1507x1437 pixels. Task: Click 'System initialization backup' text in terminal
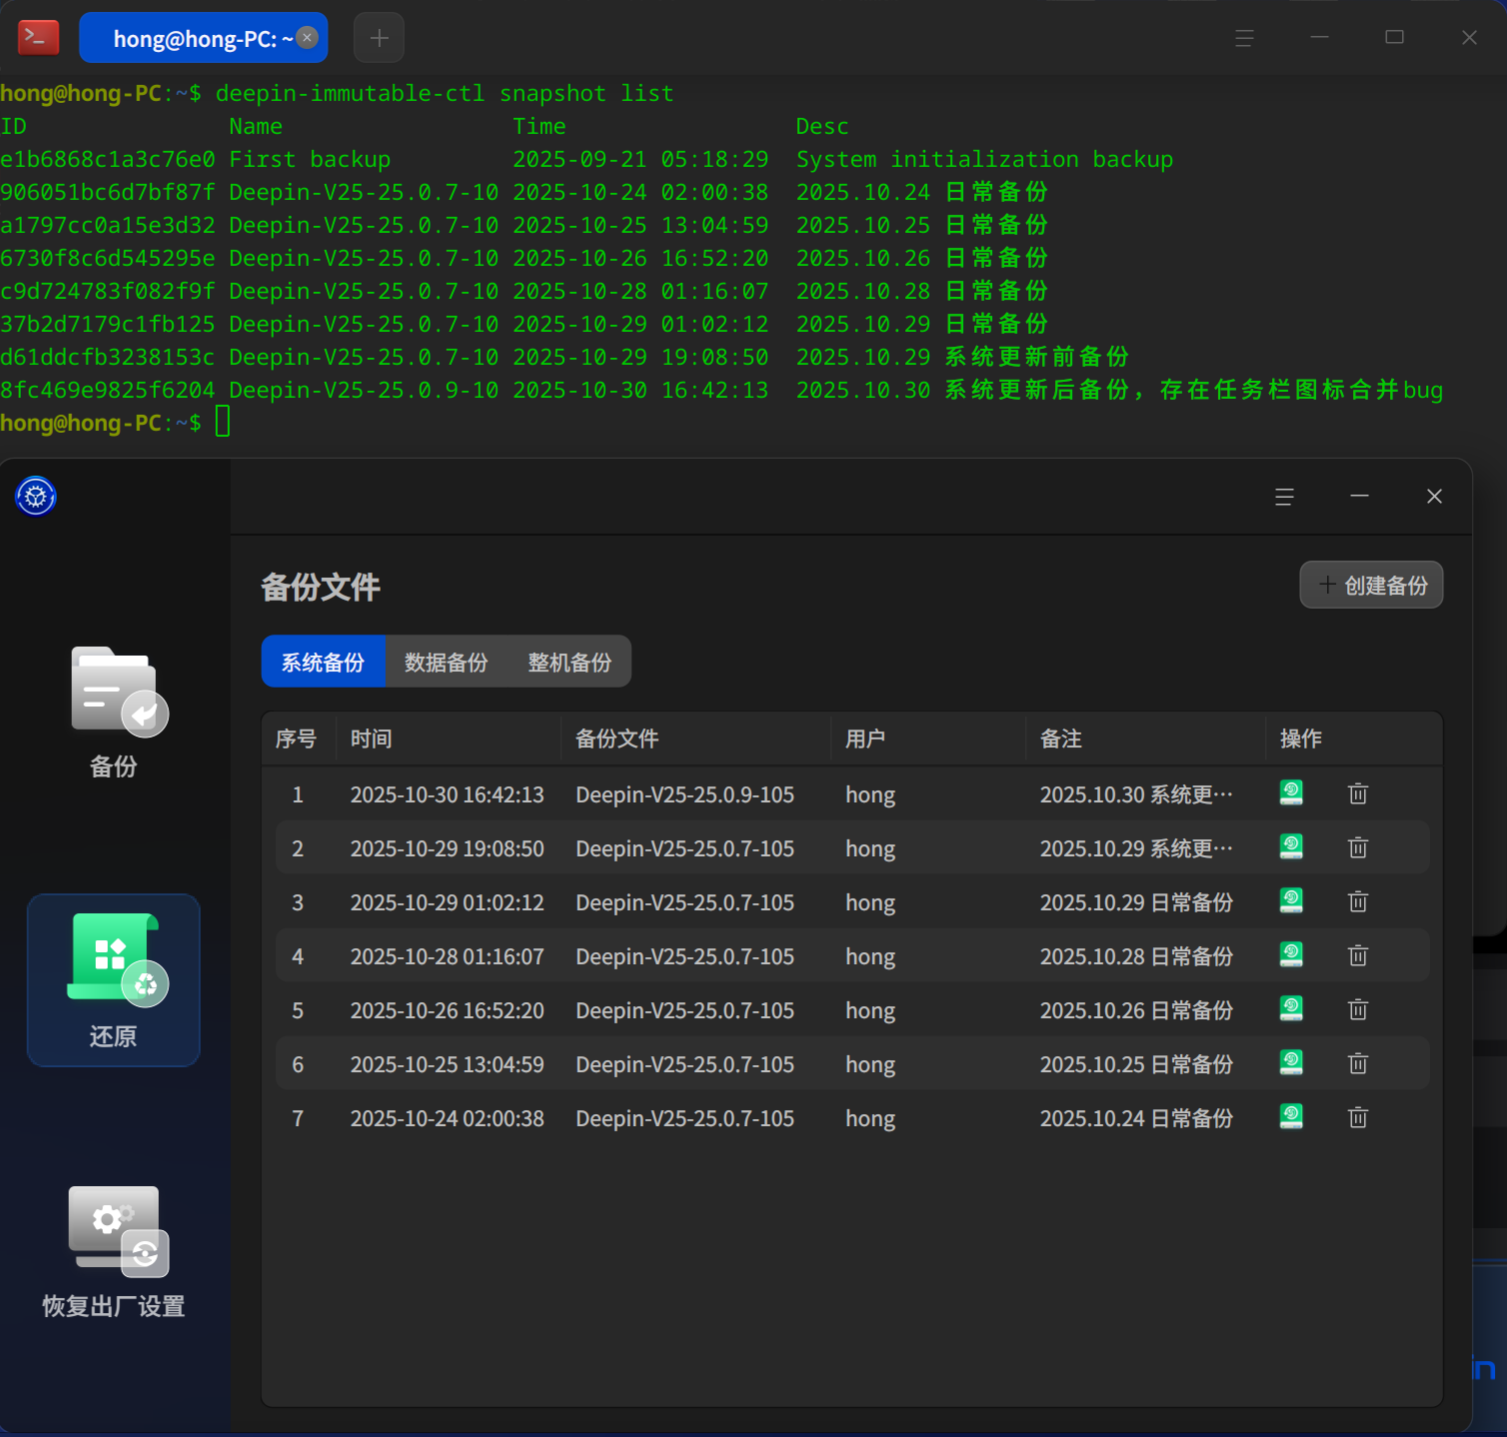pyautogui.click(x=984, y=159)
